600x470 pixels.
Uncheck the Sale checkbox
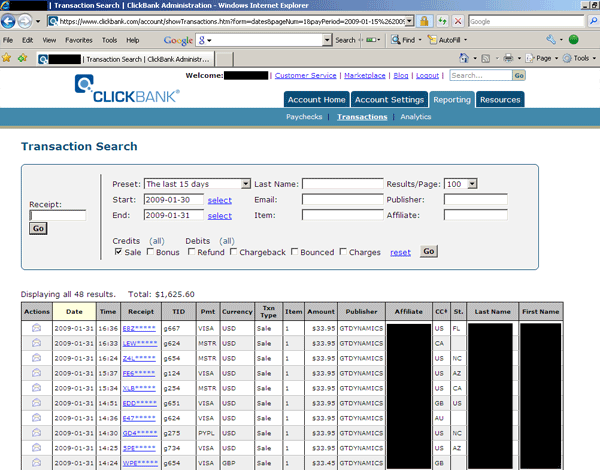coord(118,252)
